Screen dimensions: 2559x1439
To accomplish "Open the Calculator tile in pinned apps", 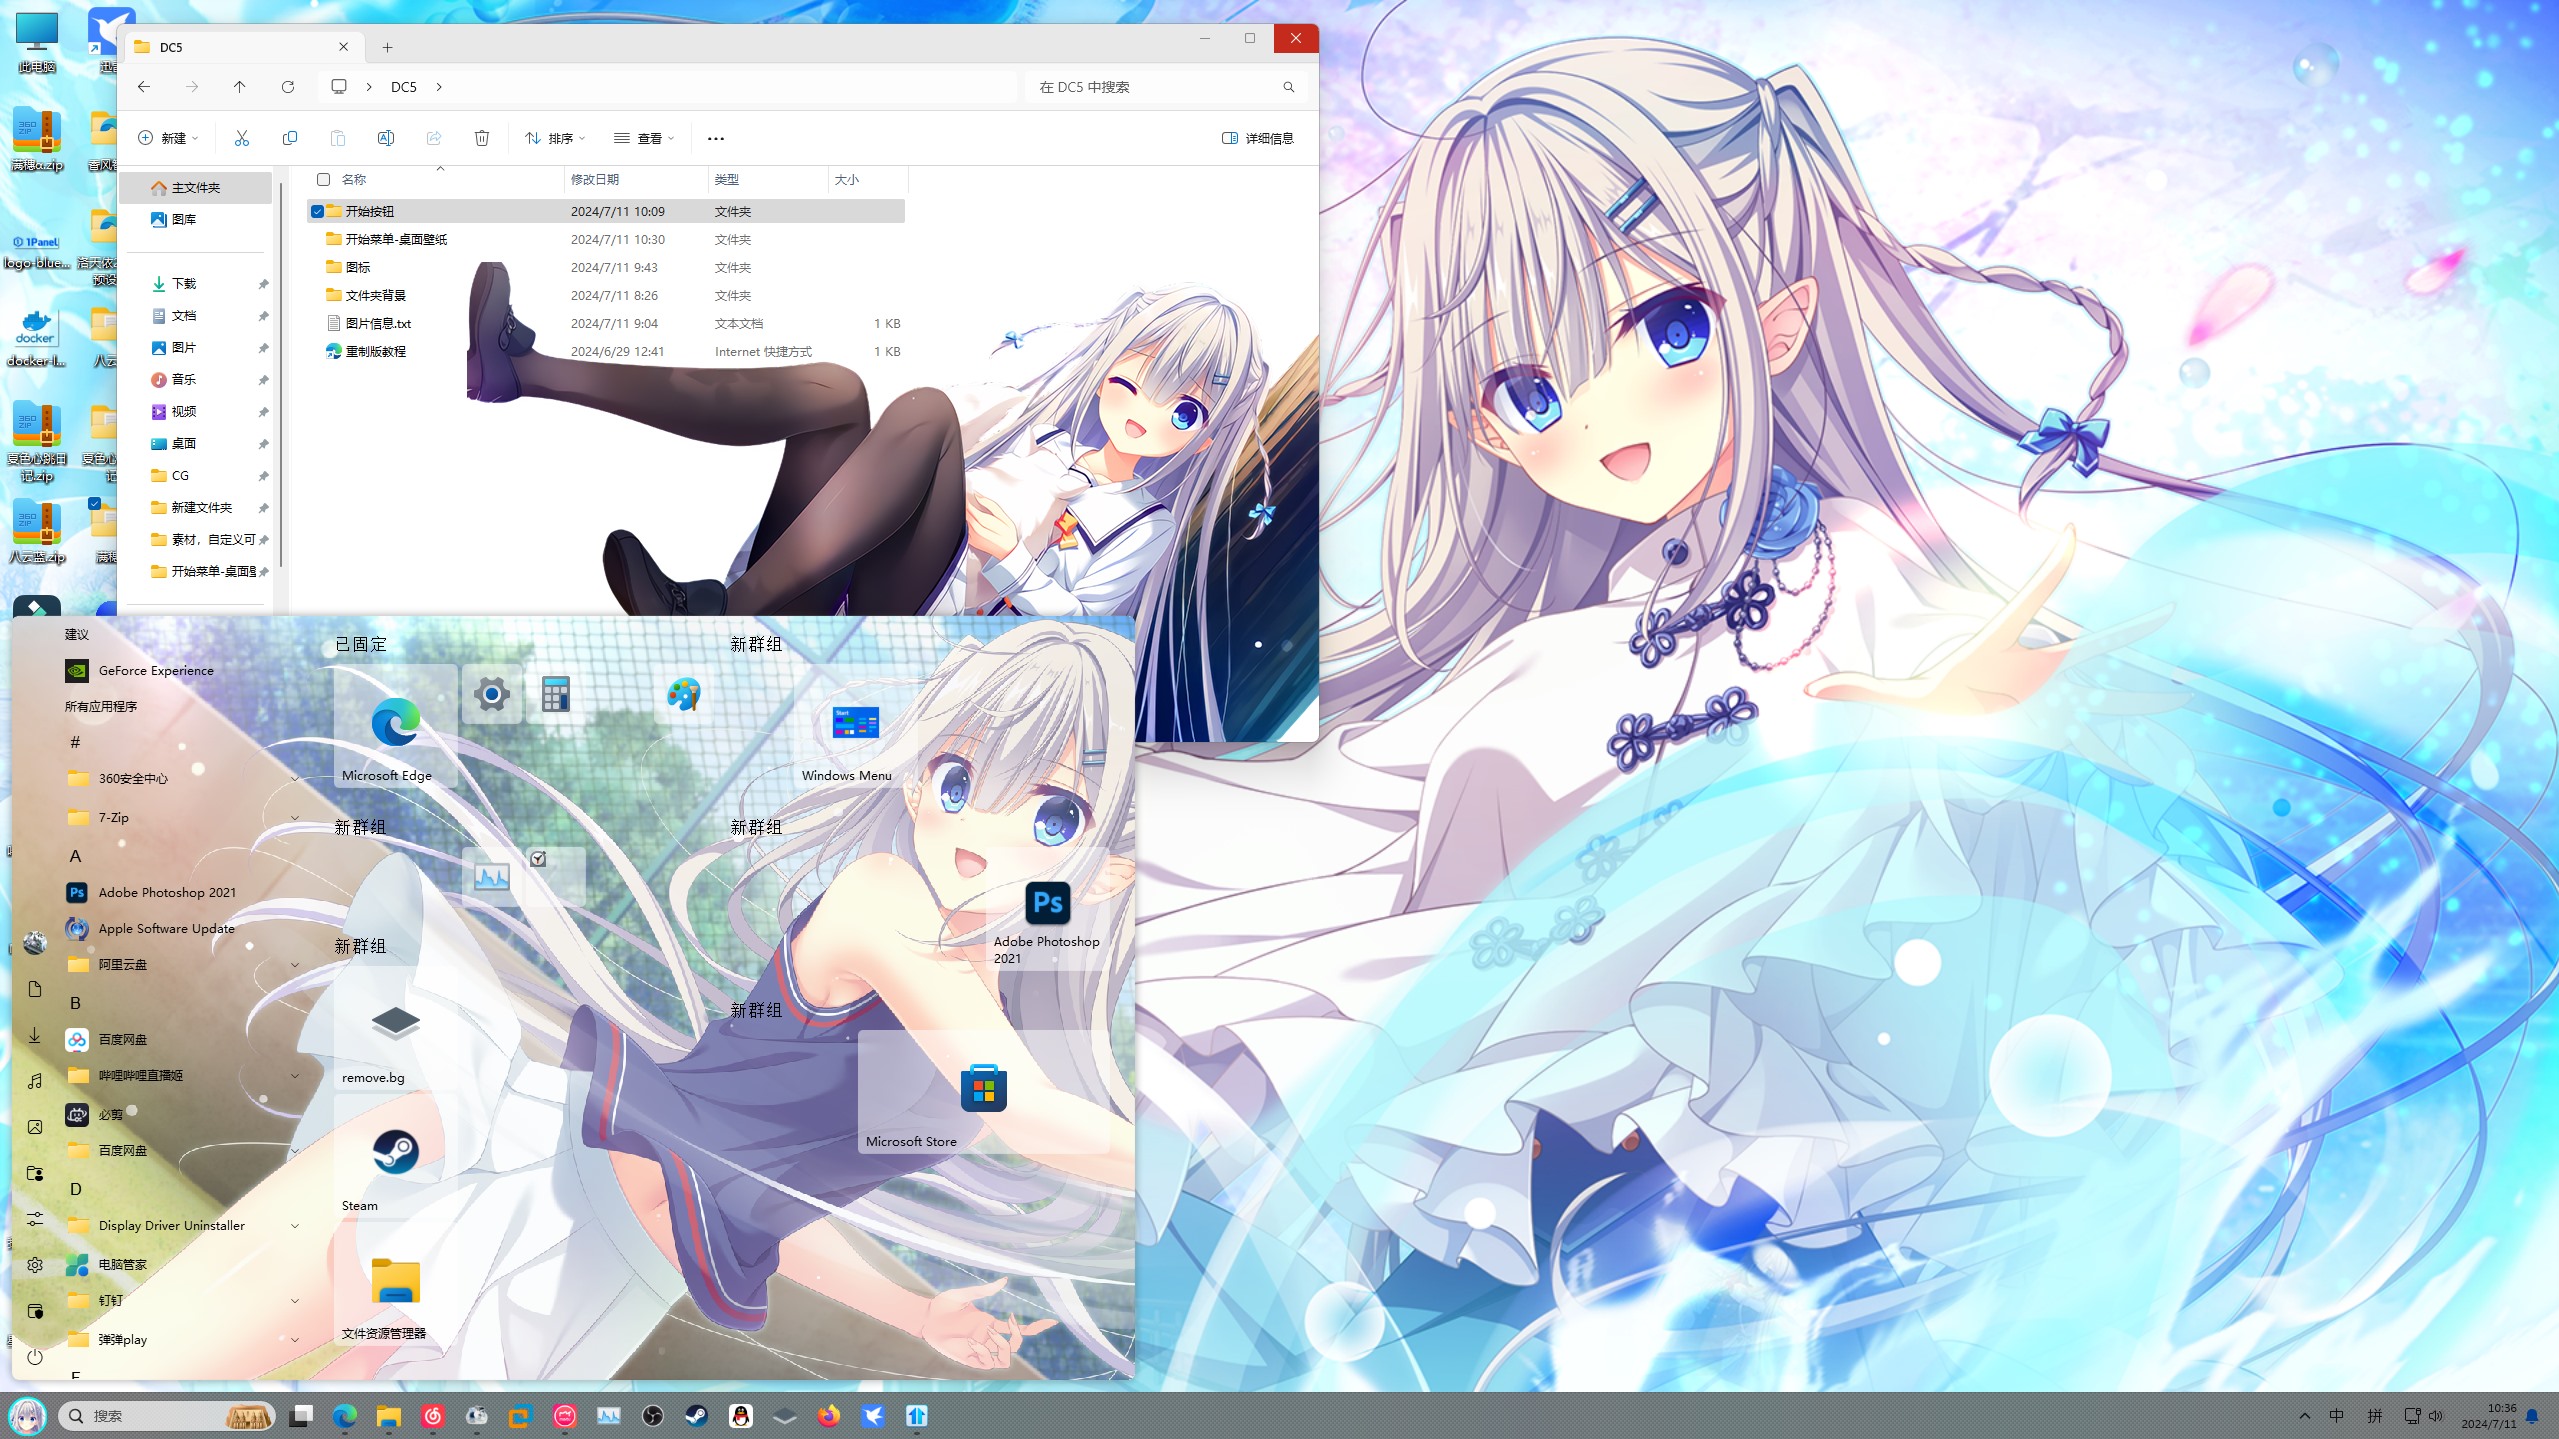I will 555,694.
